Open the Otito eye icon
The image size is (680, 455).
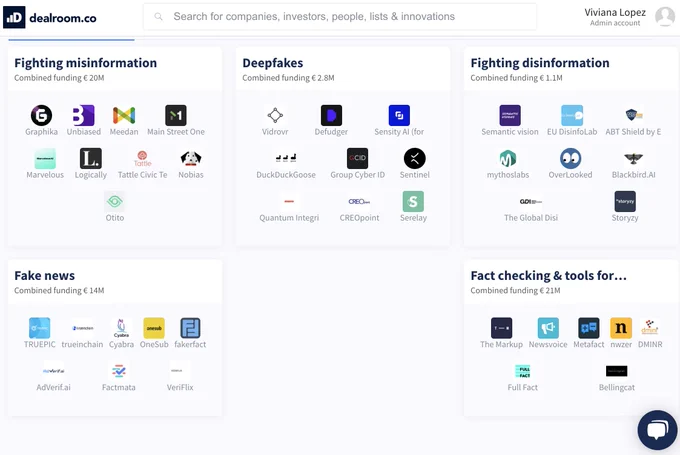click(x=114, y=201)
